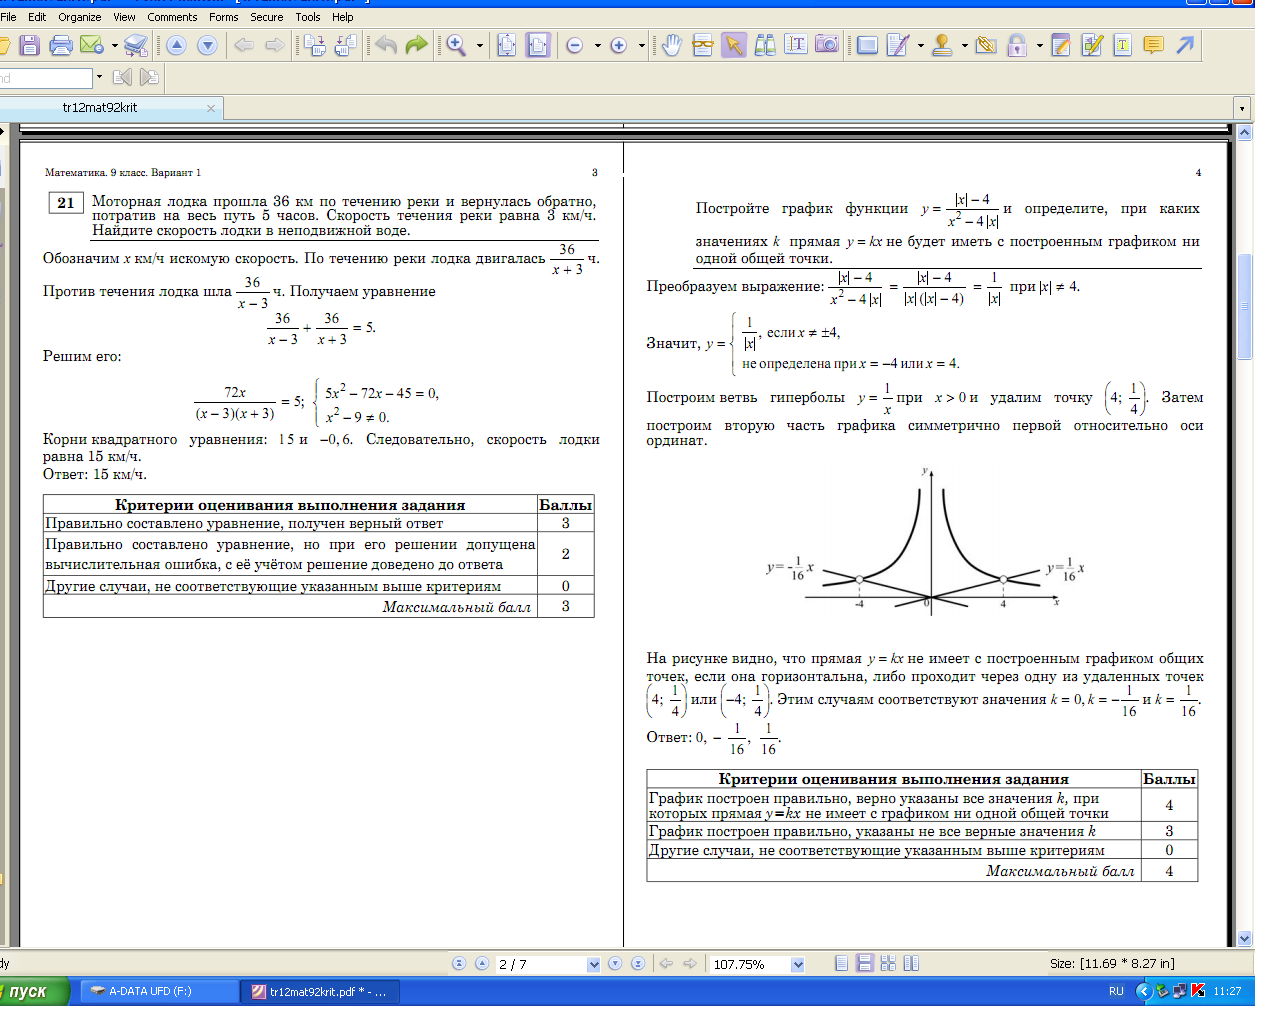Image resolution: width=1280 pixels, height=1024 pixels.
Task: Click the binoculars Search icon
Action: coord(765,45)
